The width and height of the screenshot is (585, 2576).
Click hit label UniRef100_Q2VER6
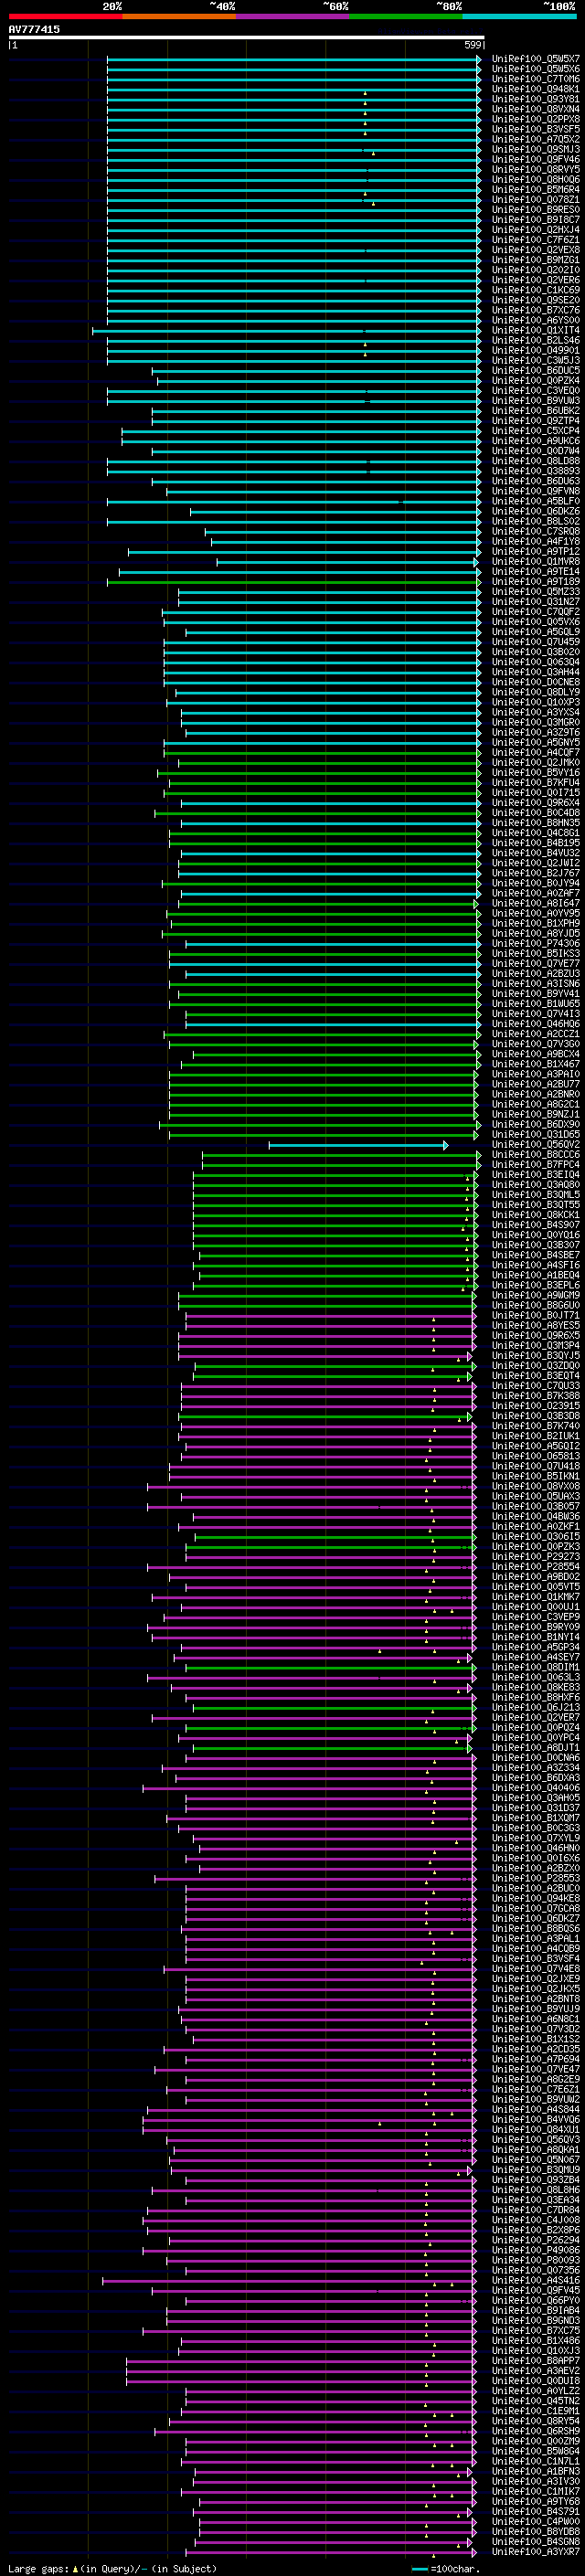click(536, 280)
